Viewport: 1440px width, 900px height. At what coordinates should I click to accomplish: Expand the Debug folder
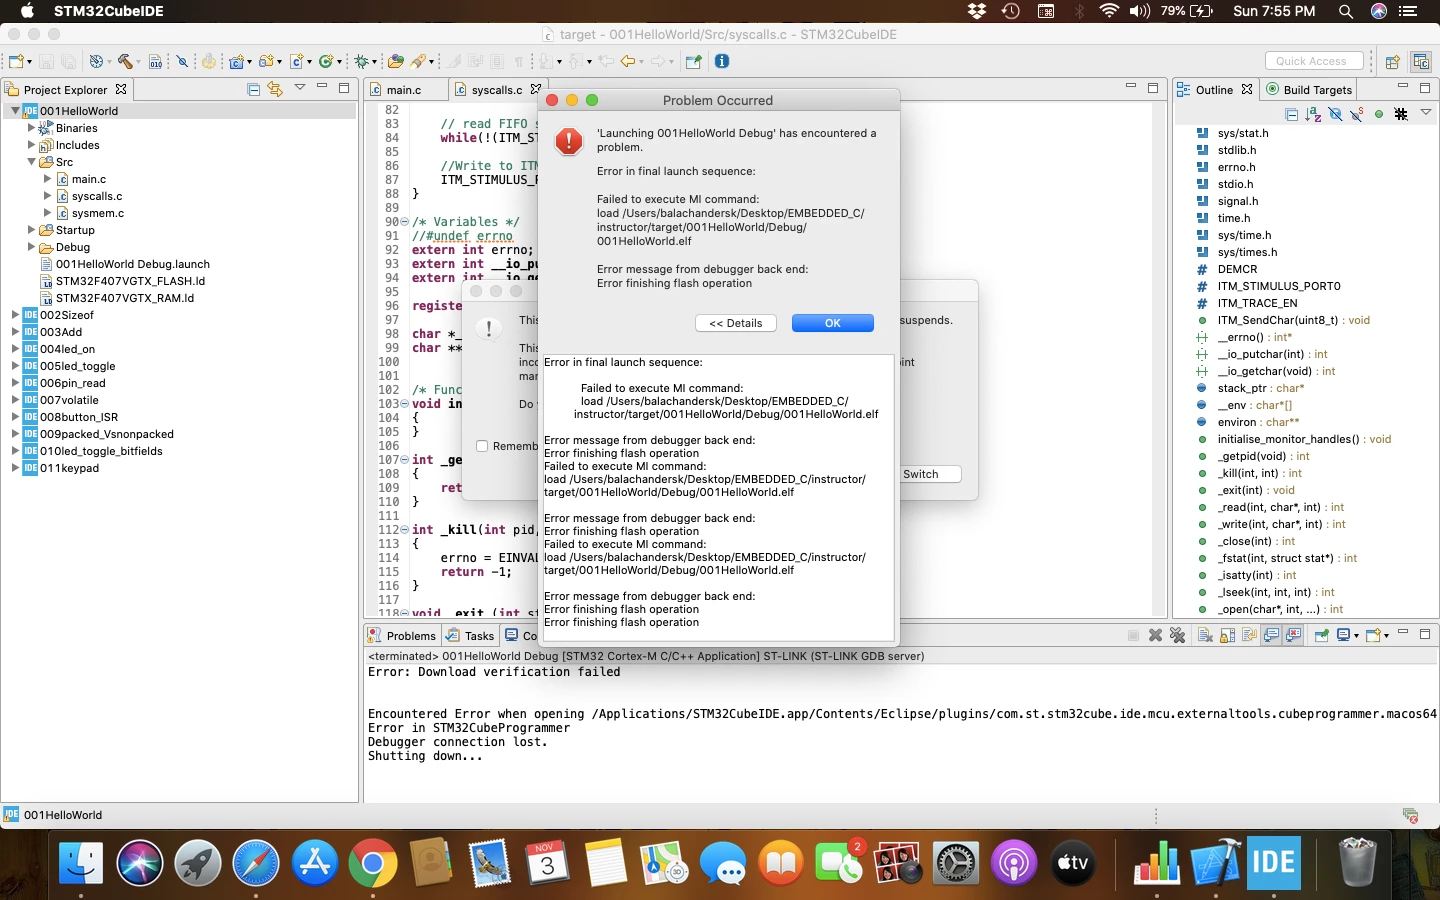tap(31, 247)
